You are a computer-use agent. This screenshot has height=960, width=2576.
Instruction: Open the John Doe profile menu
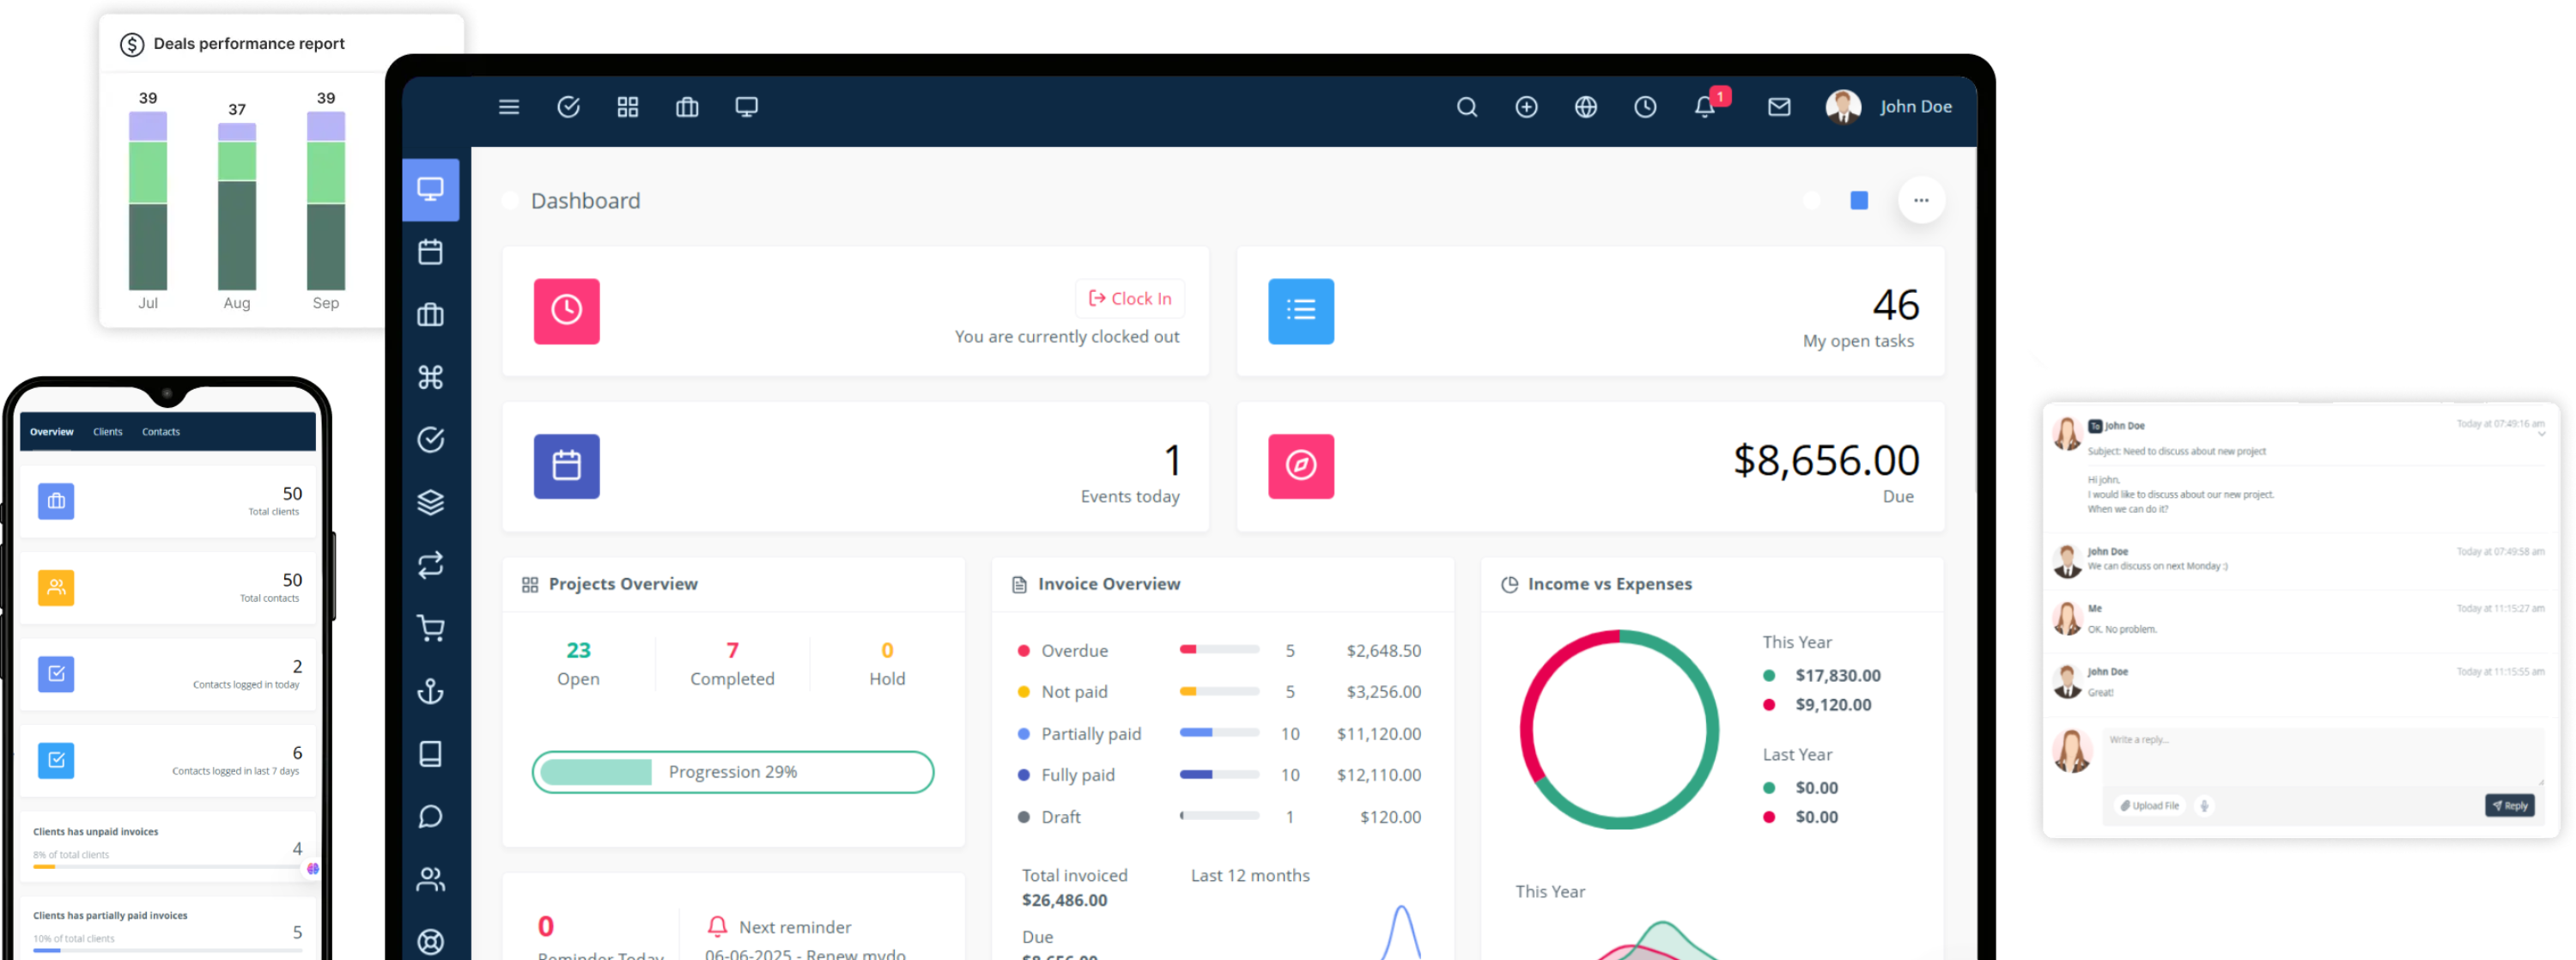(x=1888, y=107)
